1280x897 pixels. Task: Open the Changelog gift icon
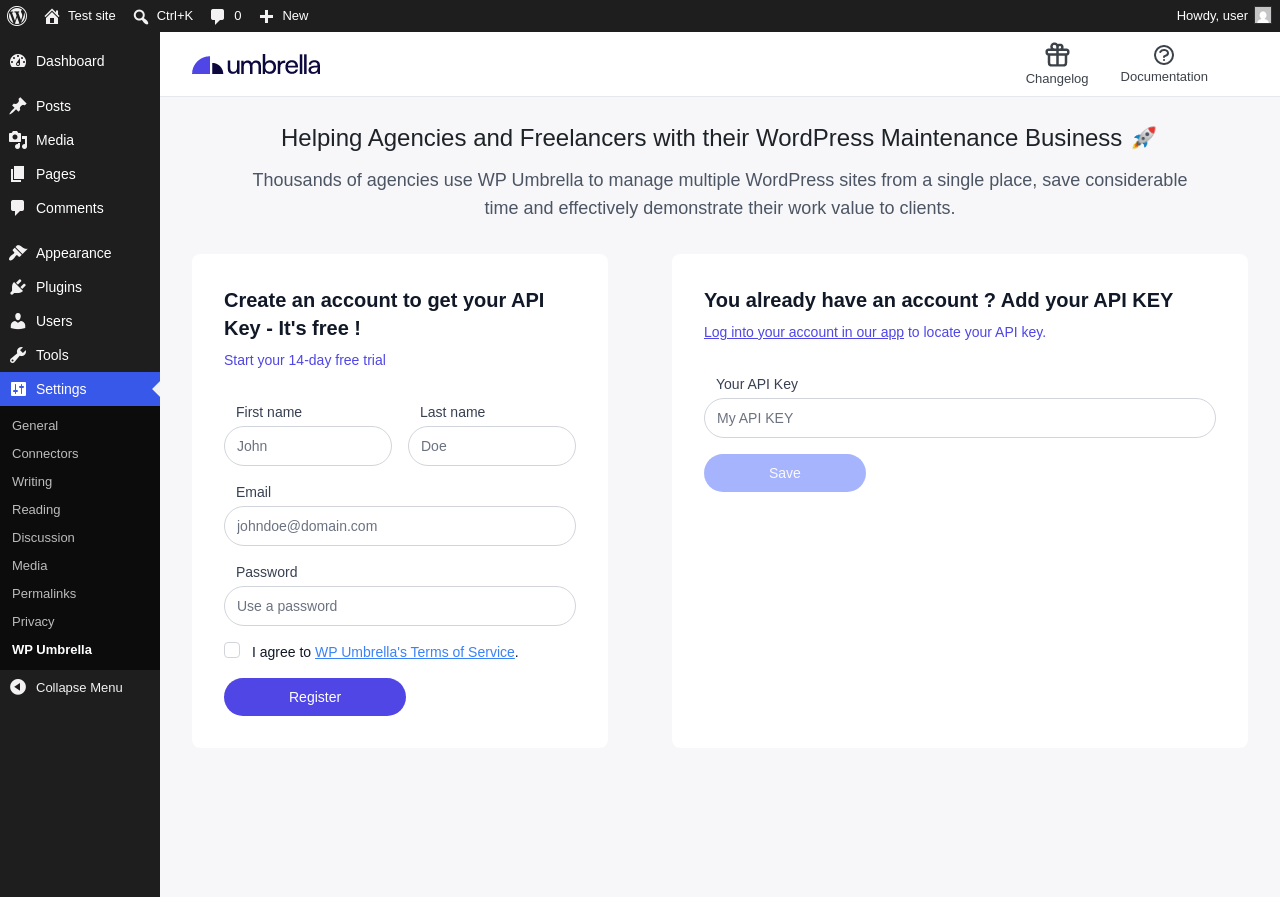coord(1057,55)
